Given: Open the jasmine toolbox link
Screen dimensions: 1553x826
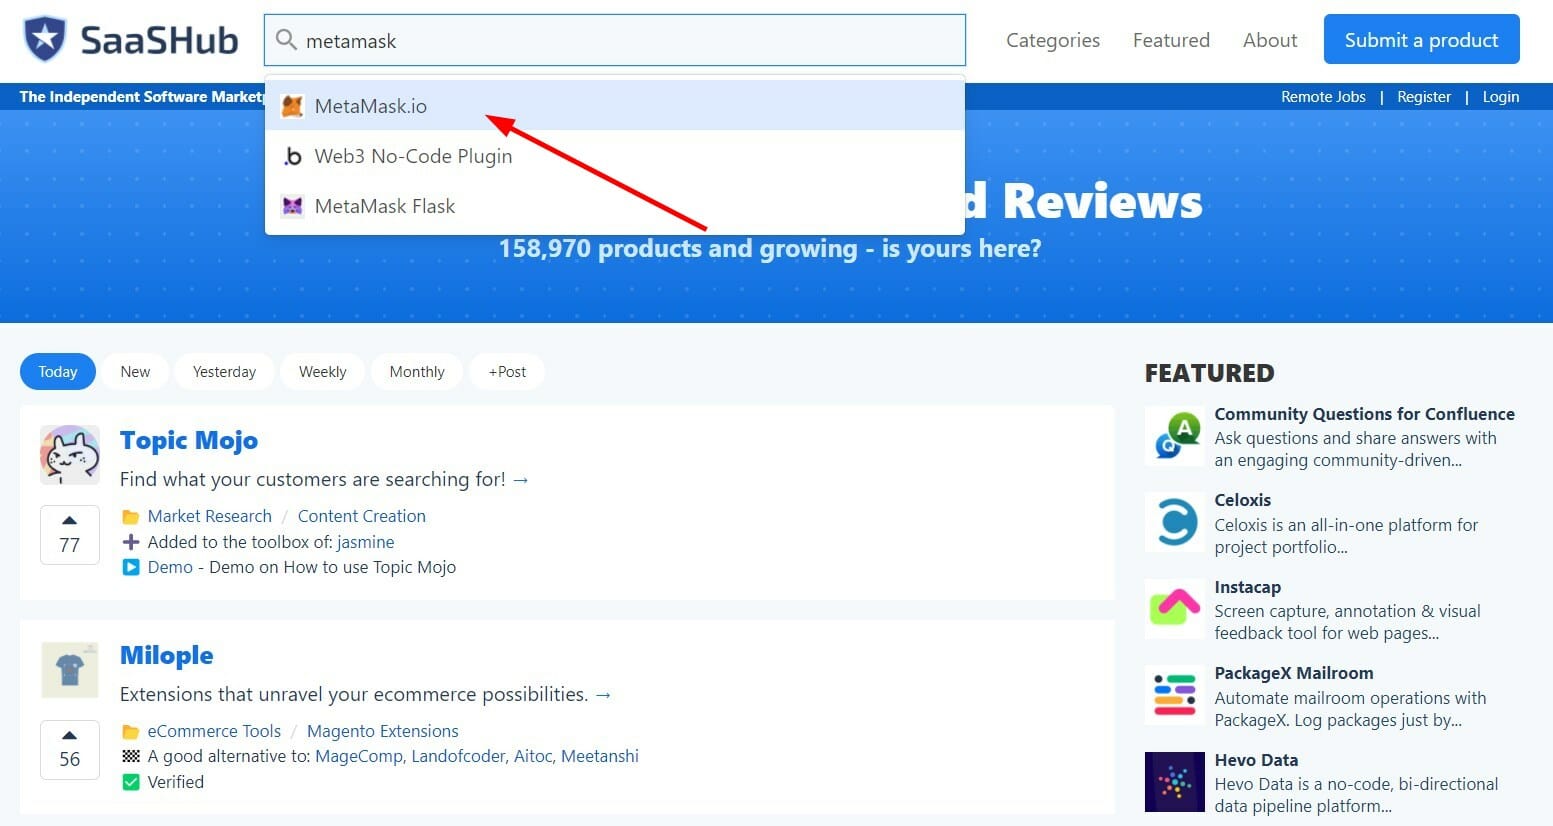Looking at the screenshot, I should 366,542.
